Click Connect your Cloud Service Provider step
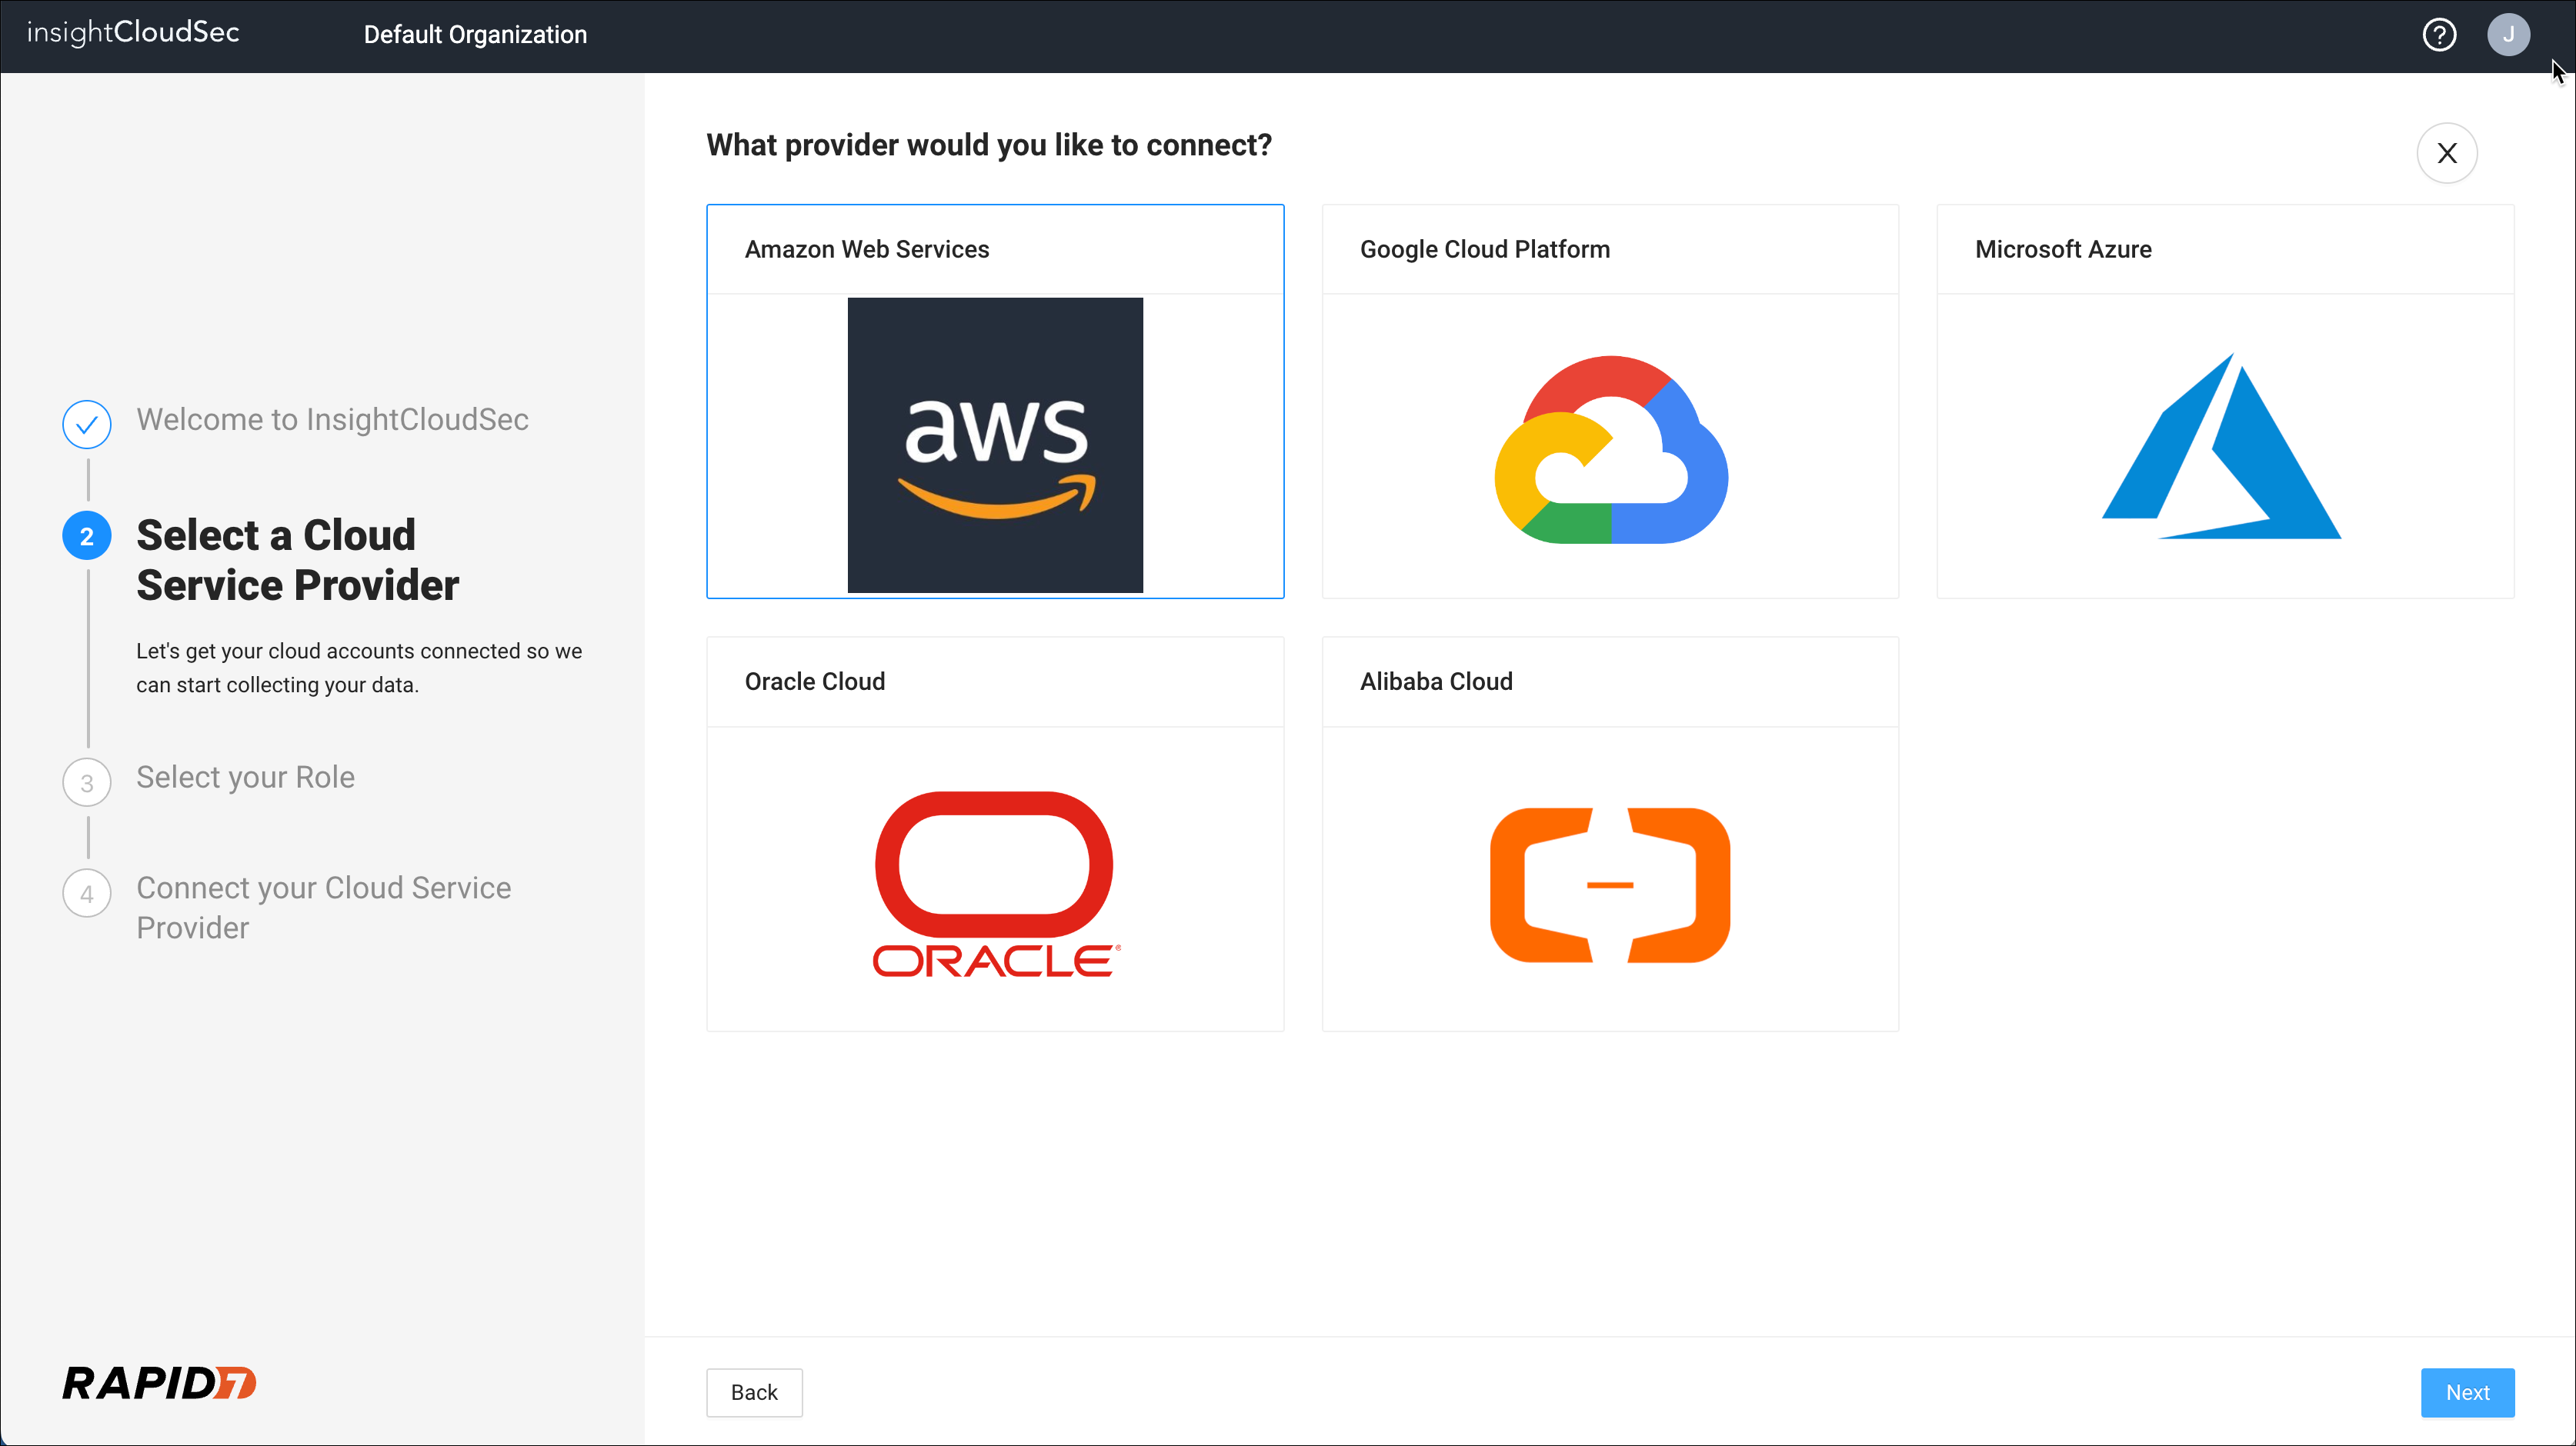This screenshot has width=2576, height=1446. [x=324, y=907]
